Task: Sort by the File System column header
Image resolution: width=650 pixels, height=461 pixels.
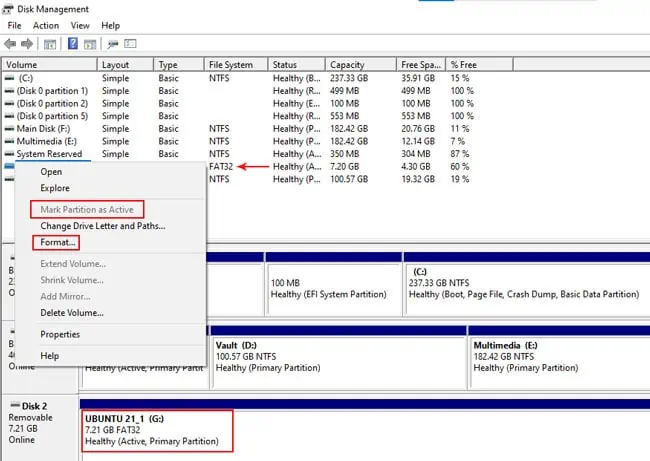Action: coord(236,65)
